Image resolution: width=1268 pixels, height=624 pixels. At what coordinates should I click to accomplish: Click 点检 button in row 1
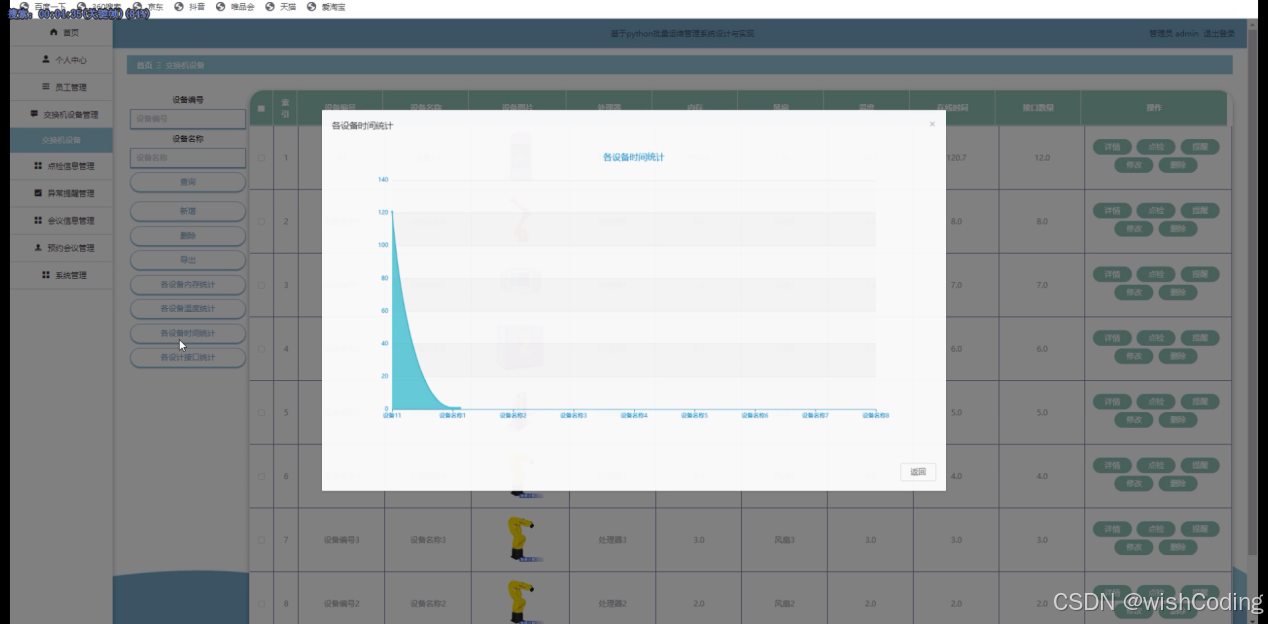pyautogui.click(x=1156, y=147)
